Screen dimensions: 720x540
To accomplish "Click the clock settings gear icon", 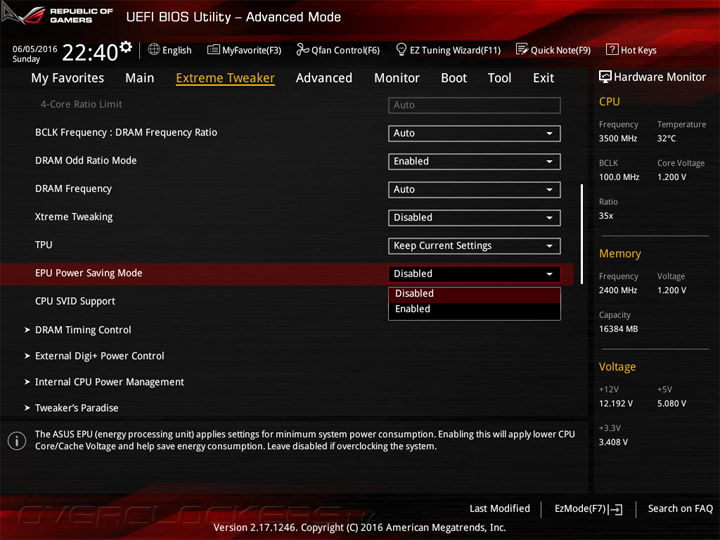I will tap(126, 46).
